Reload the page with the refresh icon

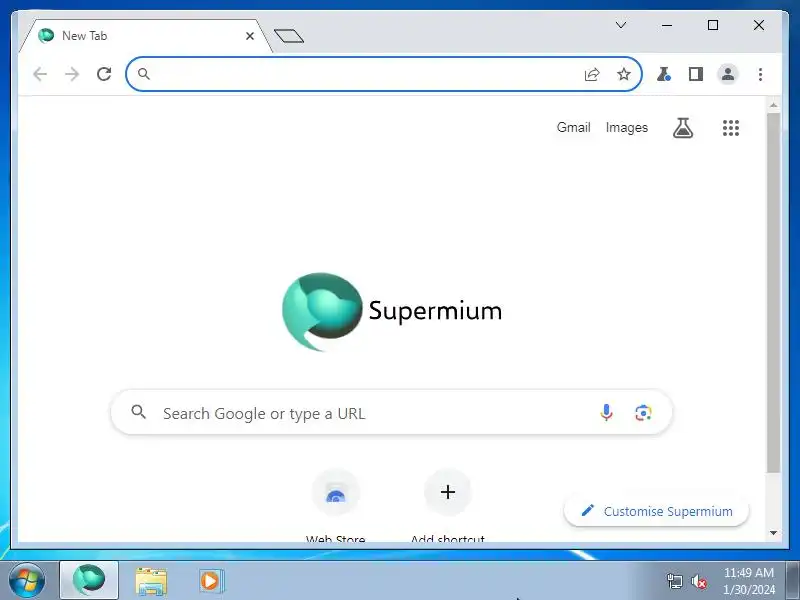[104, 74]
